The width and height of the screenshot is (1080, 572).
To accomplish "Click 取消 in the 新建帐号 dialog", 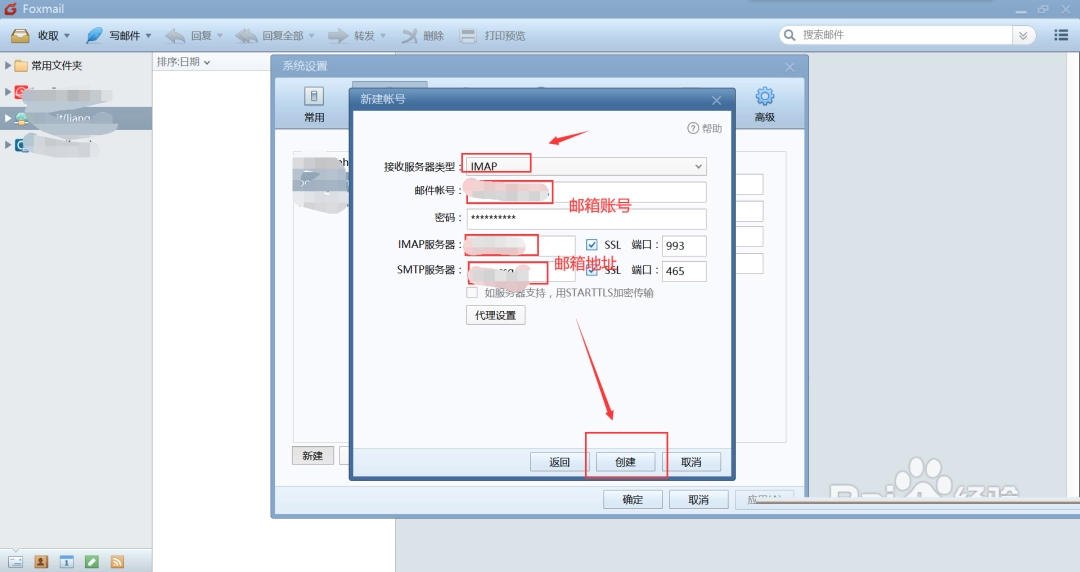I will [692, 462].
